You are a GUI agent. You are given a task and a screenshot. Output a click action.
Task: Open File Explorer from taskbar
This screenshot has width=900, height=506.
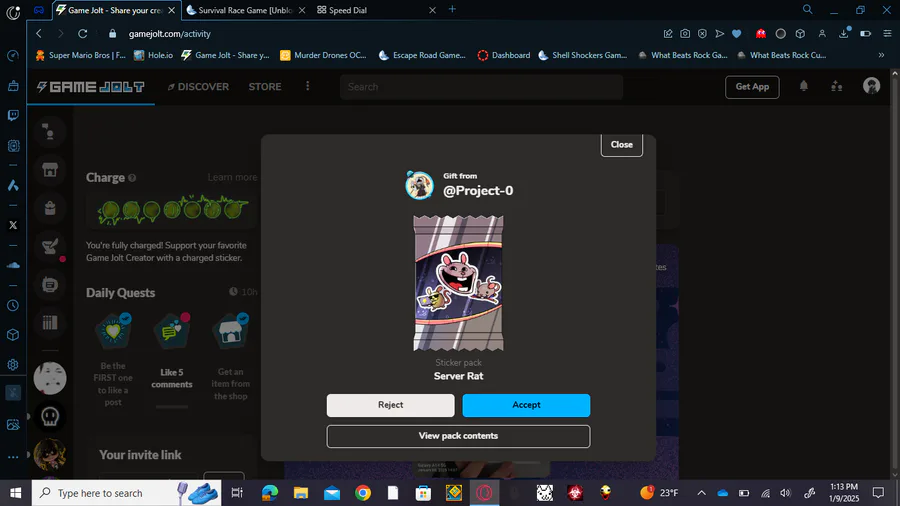pos(301,493)
